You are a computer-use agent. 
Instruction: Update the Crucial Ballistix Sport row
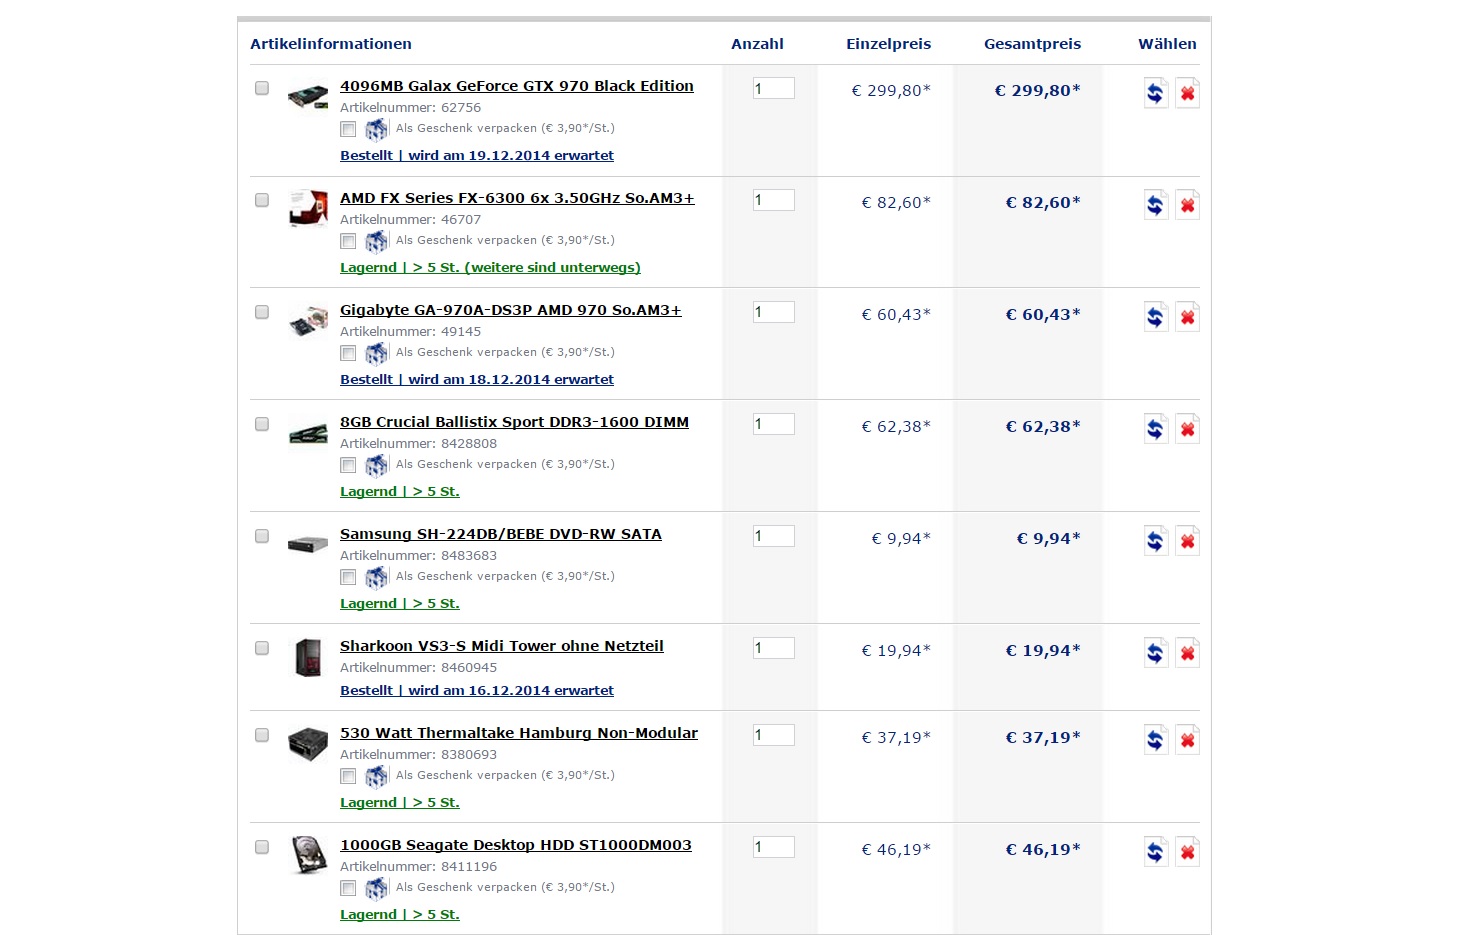click(x=1155, y=429)
